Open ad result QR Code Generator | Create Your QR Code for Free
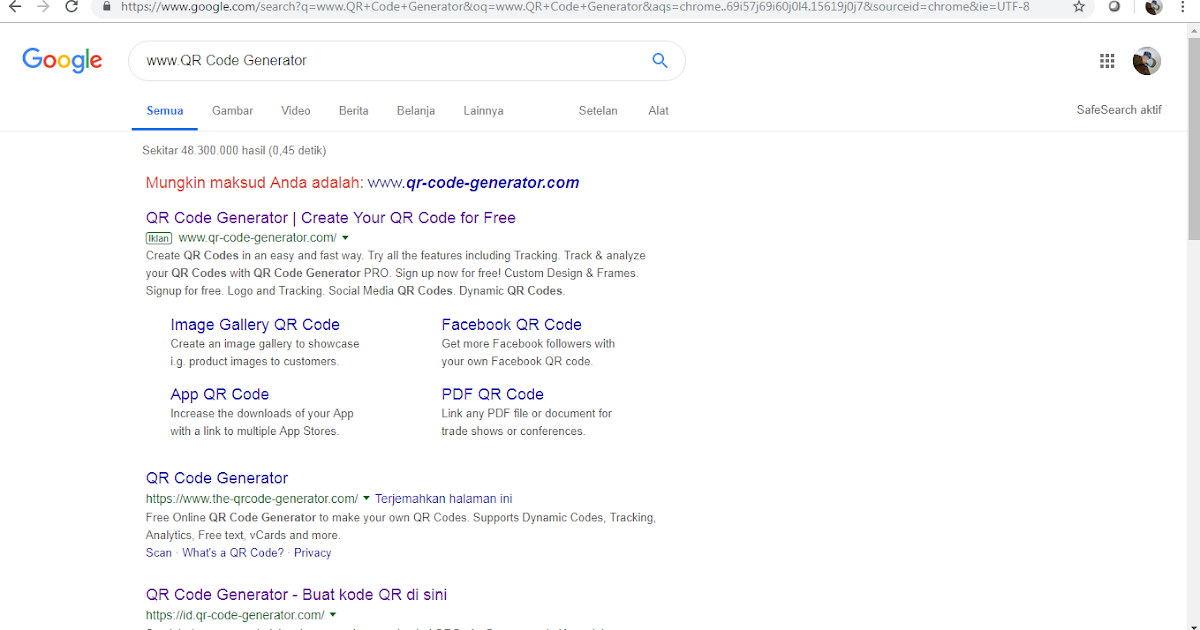1200x630 pixels. (331, 218)
